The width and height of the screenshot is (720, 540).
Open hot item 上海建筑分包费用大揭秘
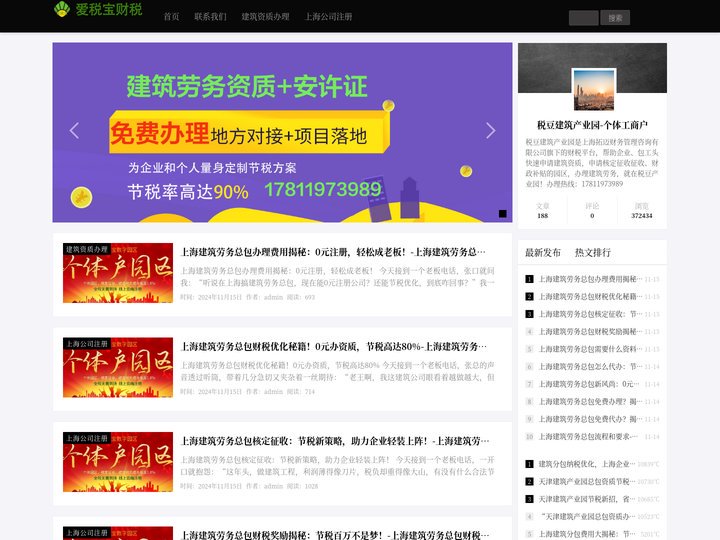(x=587, y=534)
